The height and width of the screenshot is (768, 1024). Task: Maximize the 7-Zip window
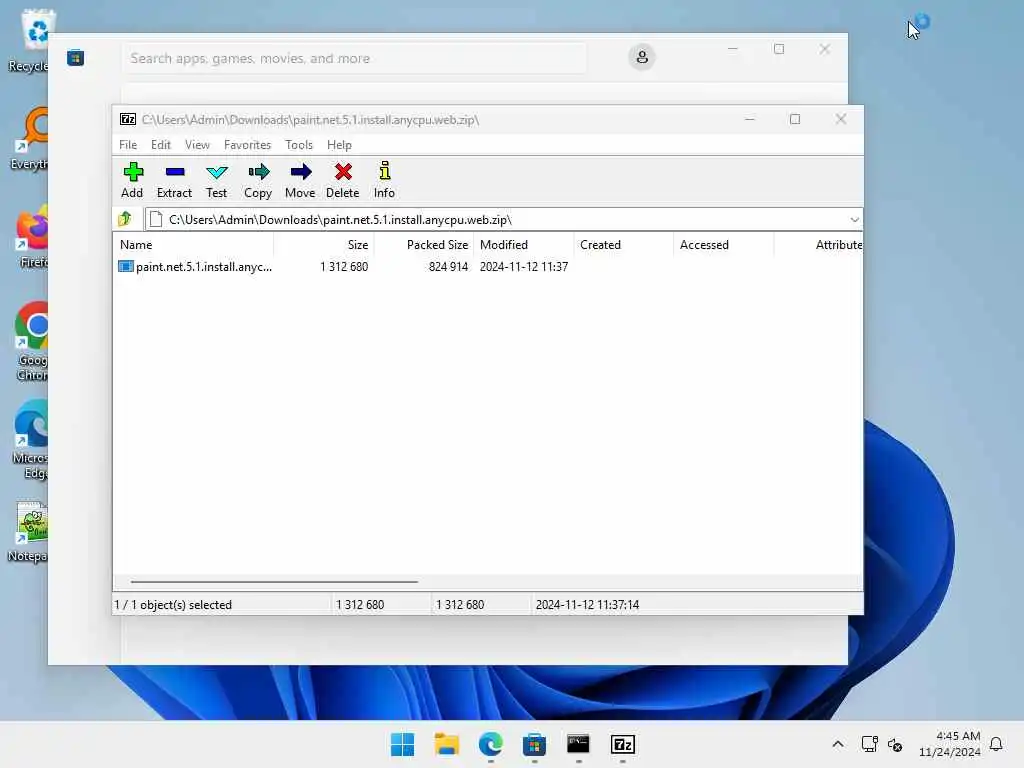[795, 120]
